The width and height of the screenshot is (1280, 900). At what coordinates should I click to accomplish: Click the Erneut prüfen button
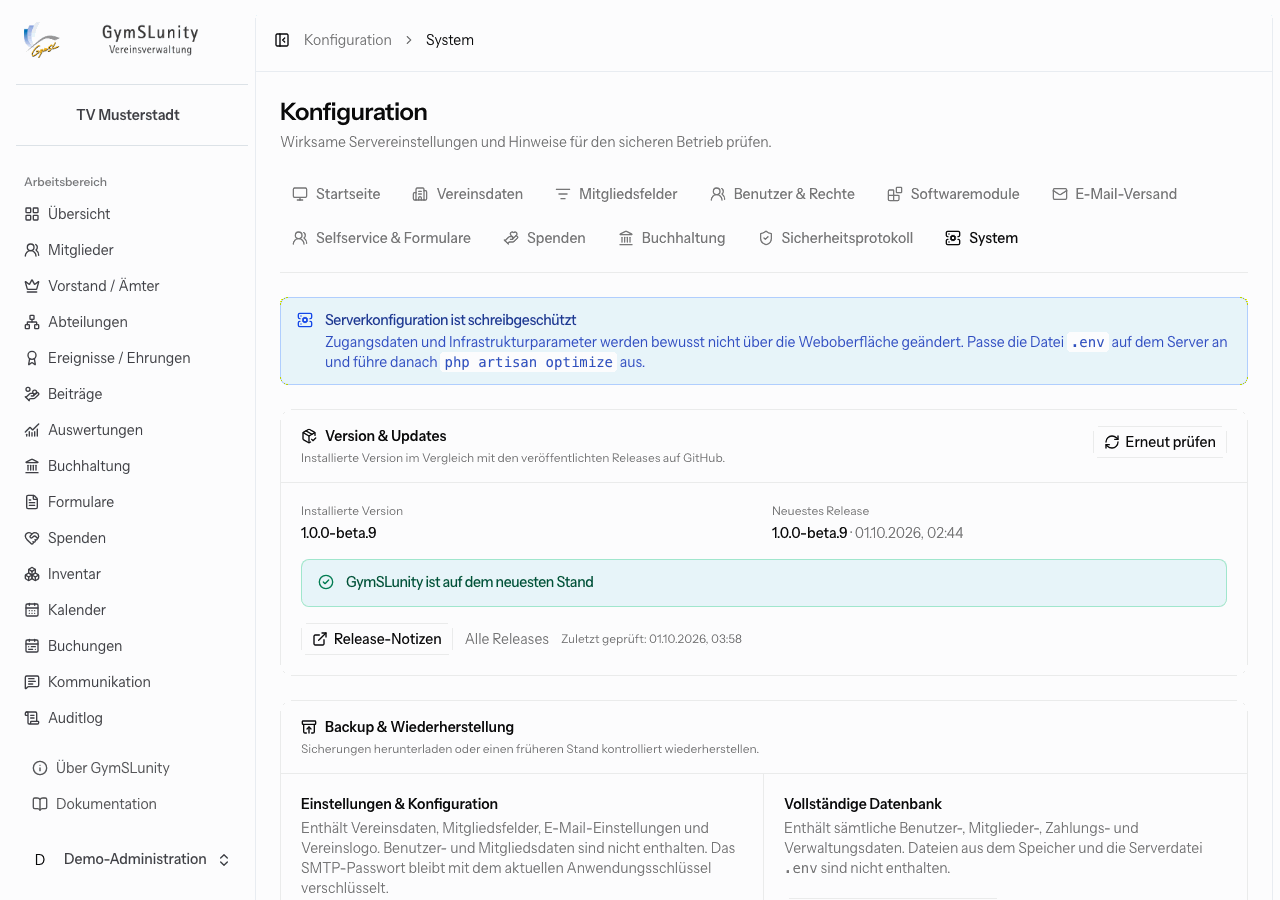(1160, 442)
